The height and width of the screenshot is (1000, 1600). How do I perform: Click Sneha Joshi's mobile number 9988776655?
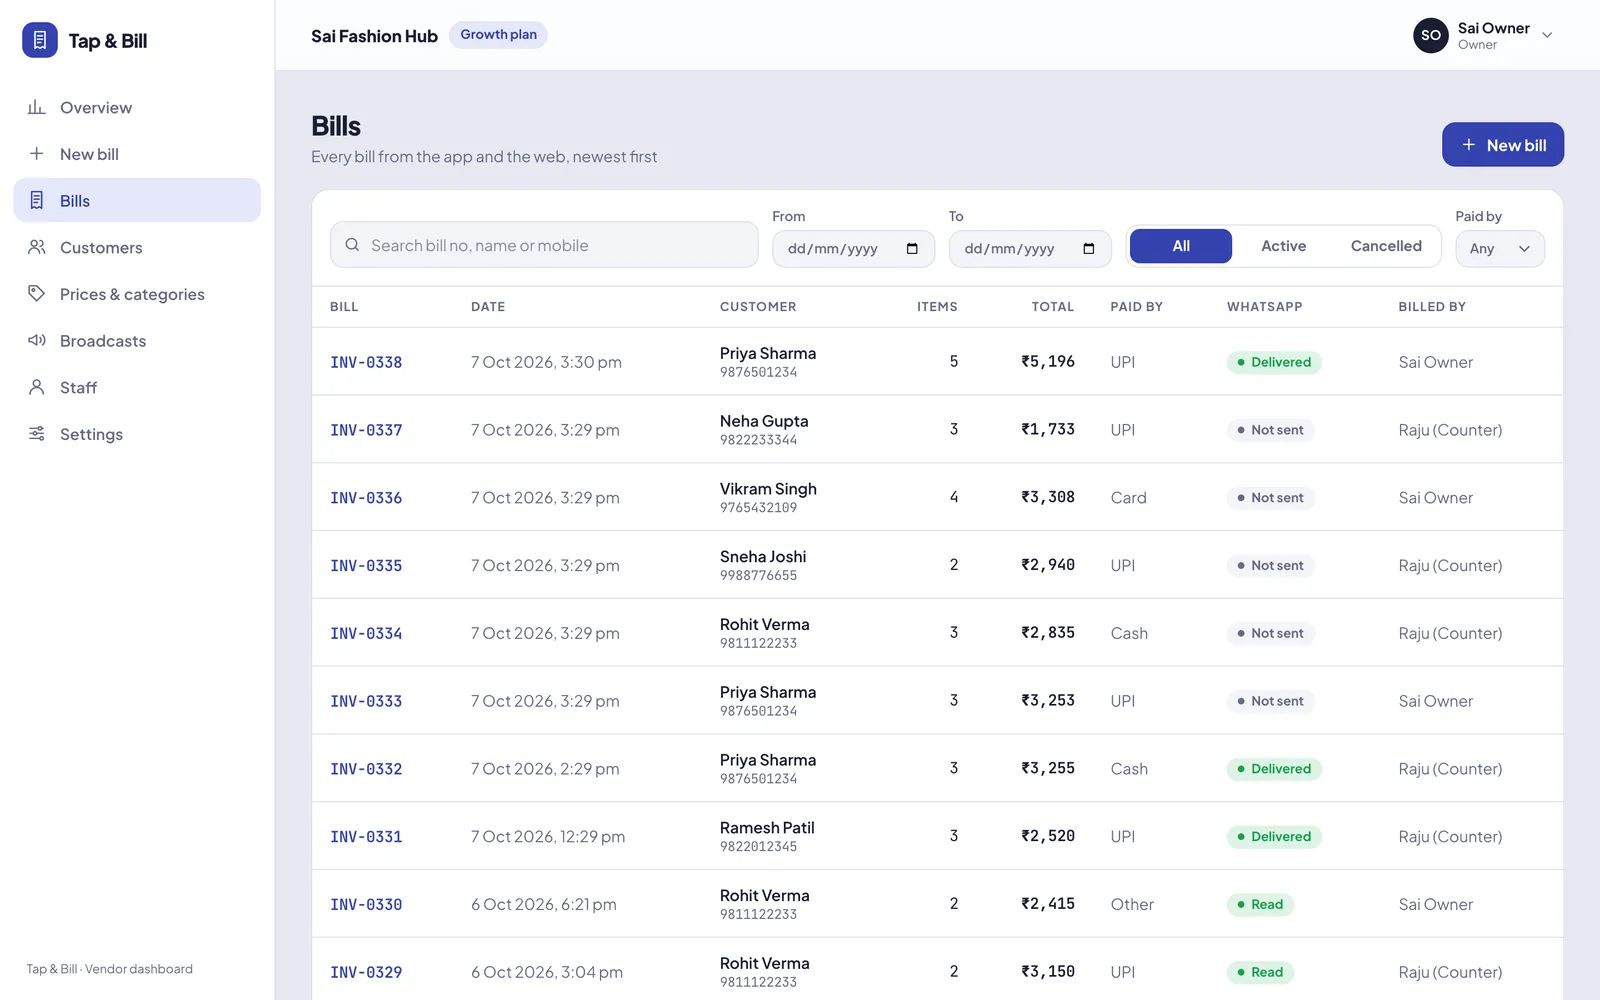[758, 576]
